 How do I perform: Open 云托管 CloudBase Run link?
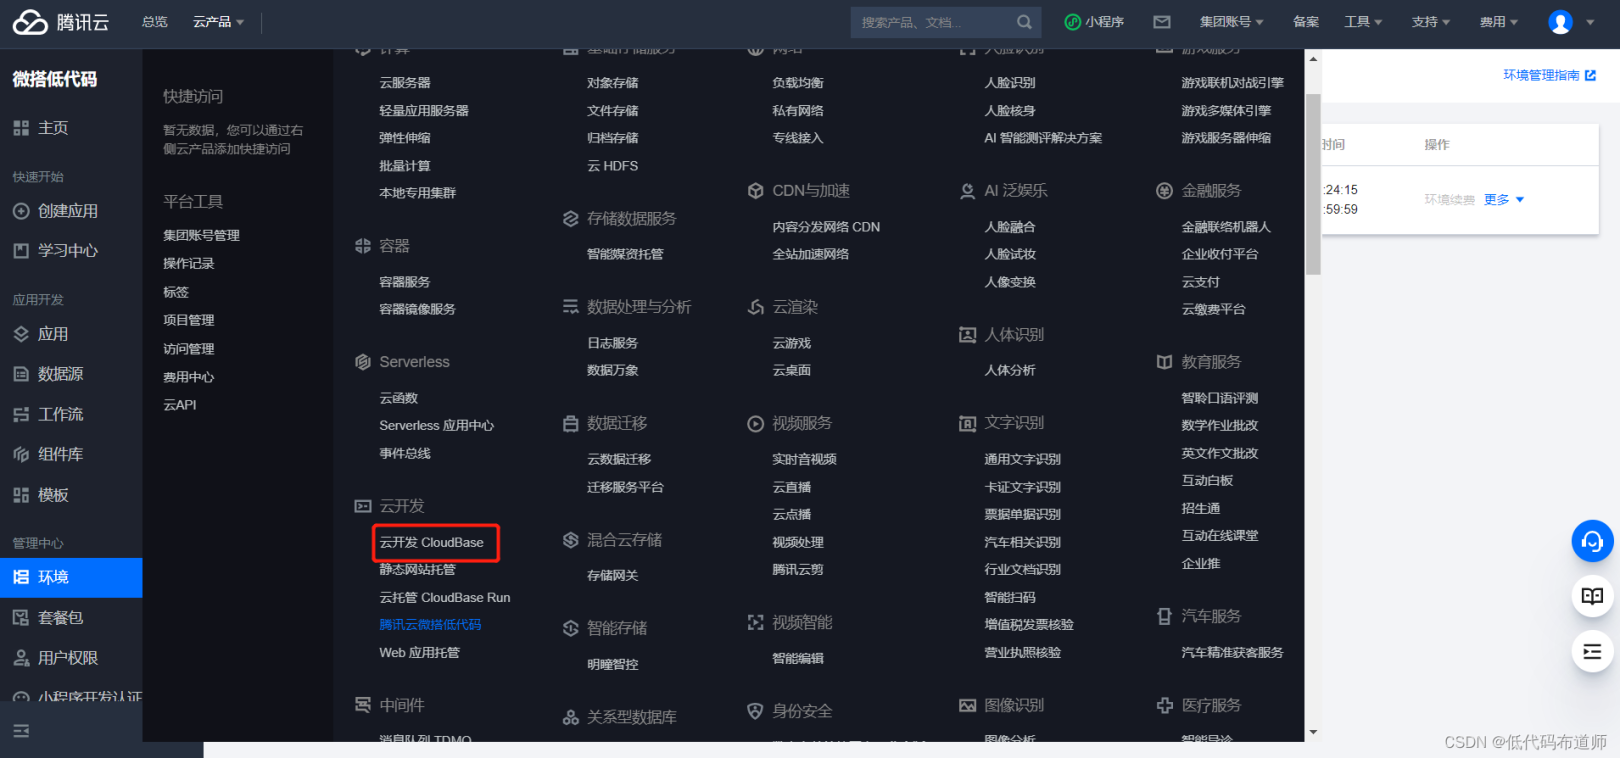[x=445, y=598]
